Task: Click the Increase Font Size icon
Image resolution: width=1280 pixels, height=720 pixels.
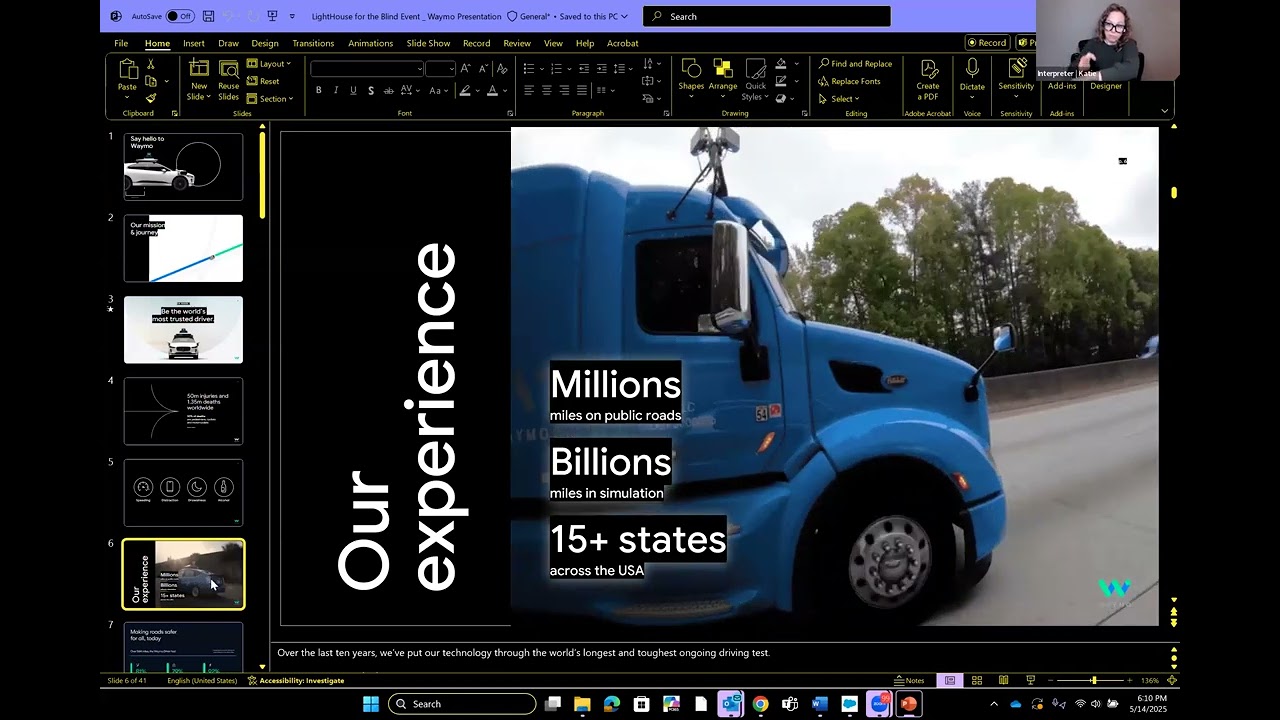Action: tap(466, 68)
